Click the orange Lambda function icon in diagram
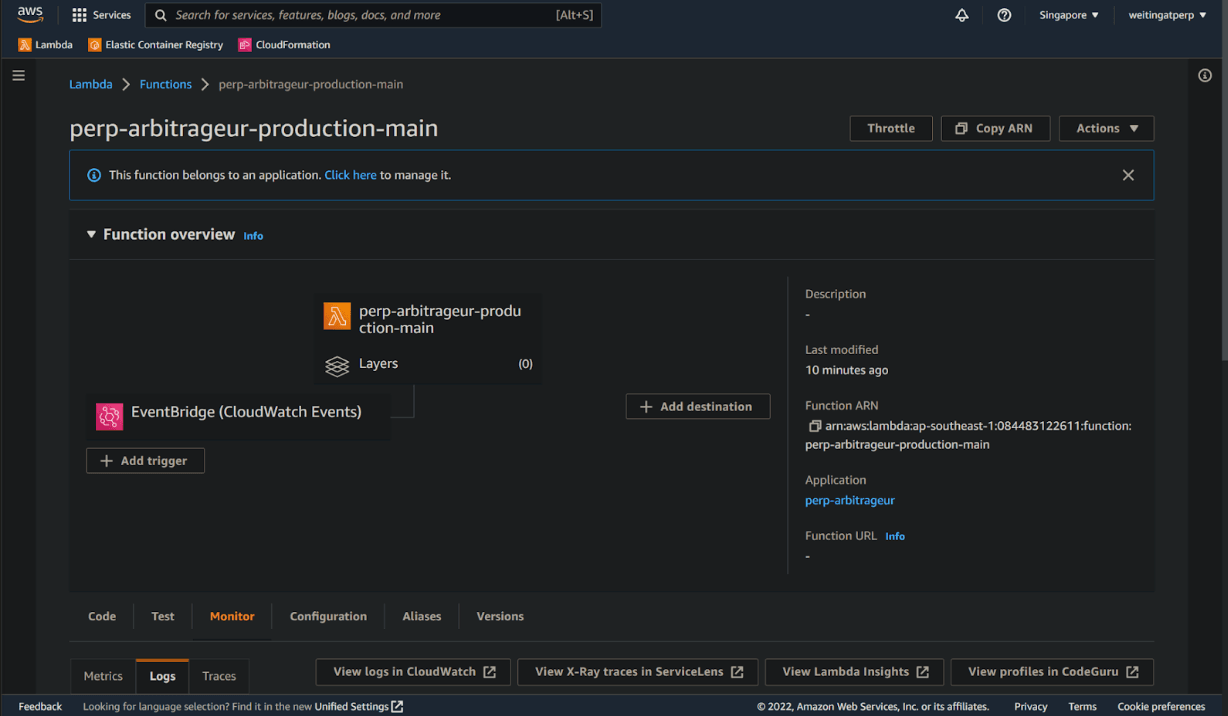This screenshot has height=716, width=1228. click(x=337, y=316)
